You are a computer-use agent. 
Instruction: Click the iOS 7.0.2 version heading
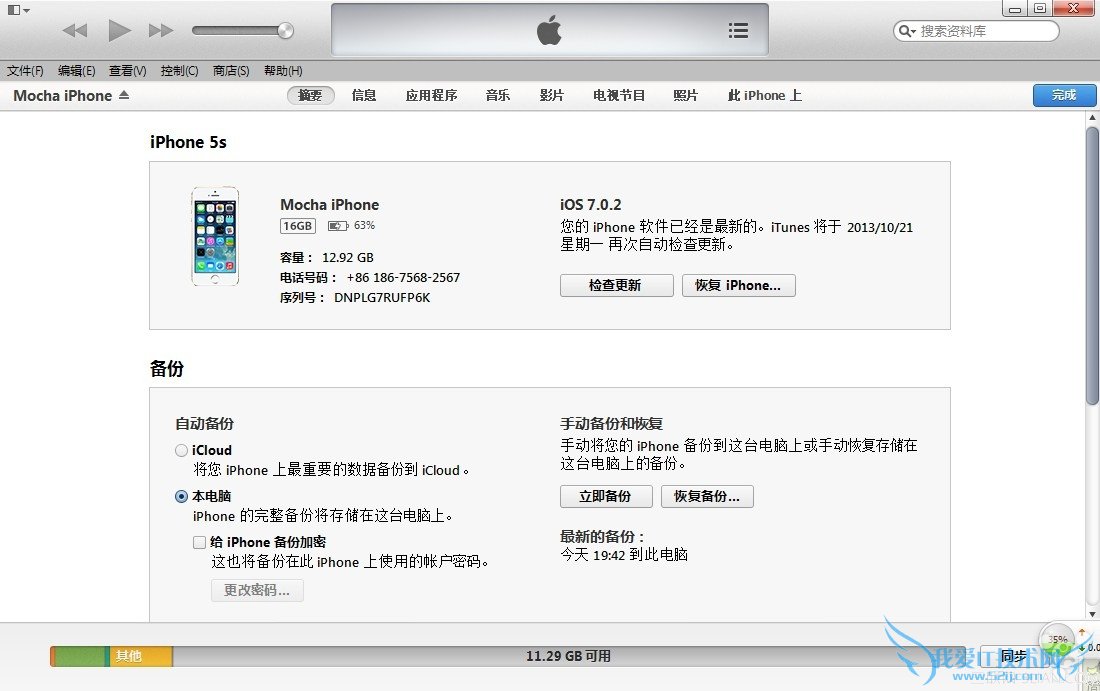coord(591,205)
